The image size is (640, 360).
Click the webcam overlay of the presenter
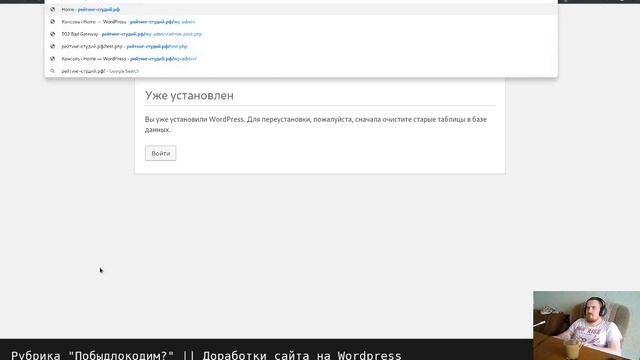coord(587,325)
